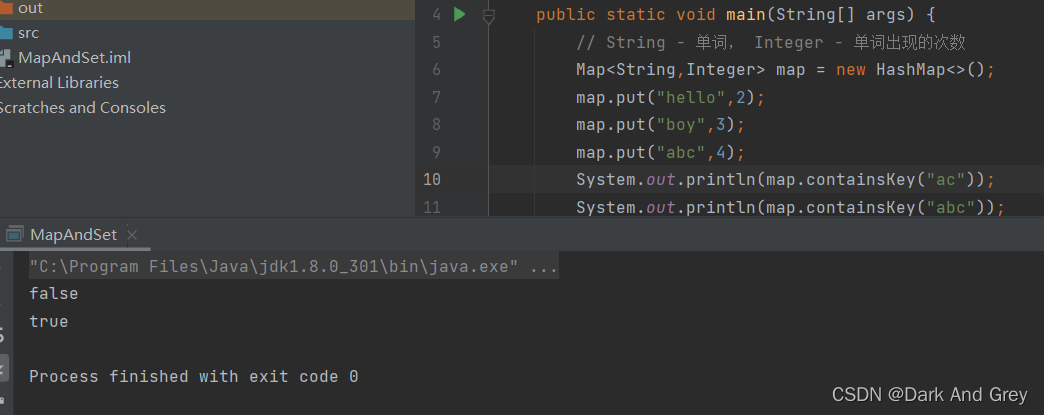Open the MapAndSet run tab
The image size is (1044, 415).
click(x=73, y=234)
